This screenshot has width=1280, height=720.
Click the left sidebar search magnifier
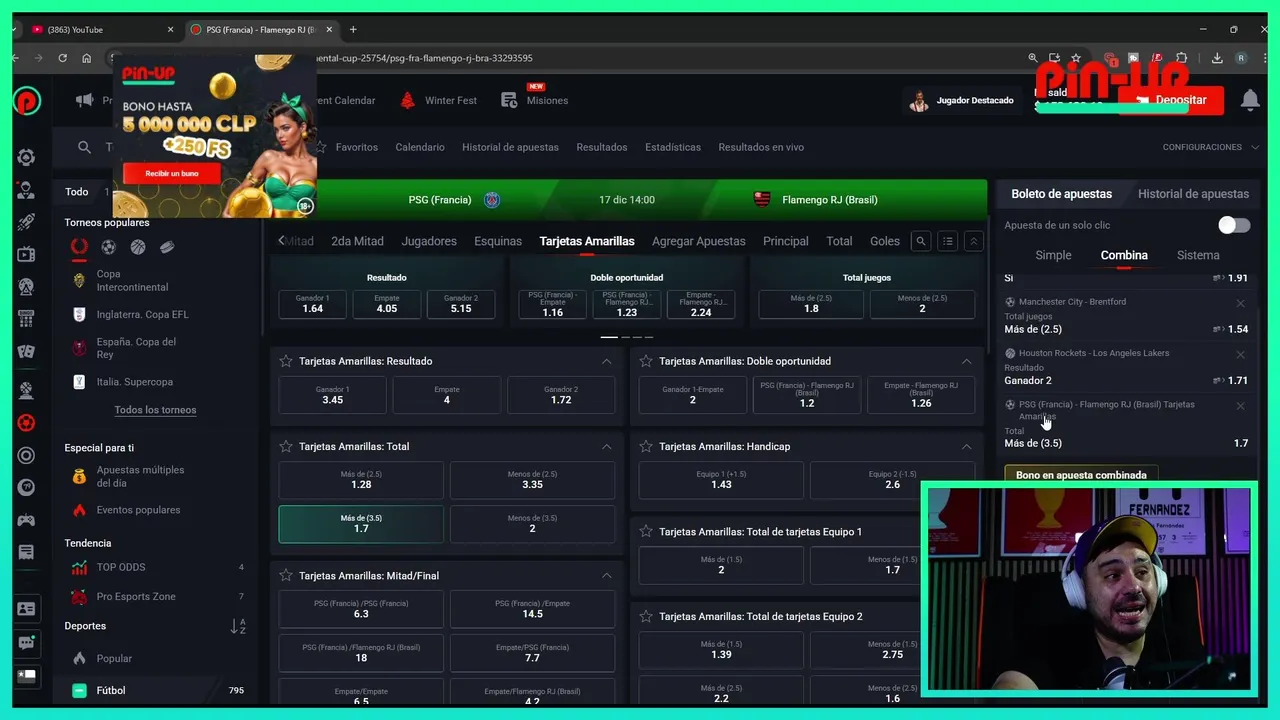[x=85, y=147]
